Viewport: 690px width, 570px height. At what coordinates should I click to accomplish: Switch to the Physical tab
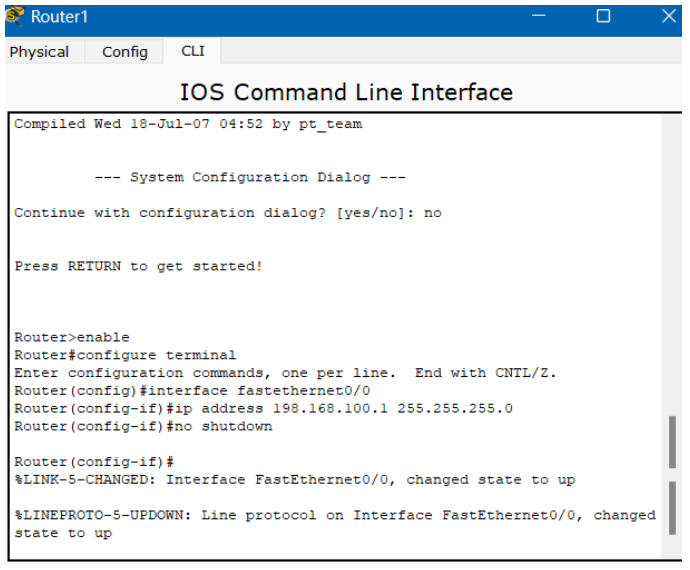tap(39, 52)
